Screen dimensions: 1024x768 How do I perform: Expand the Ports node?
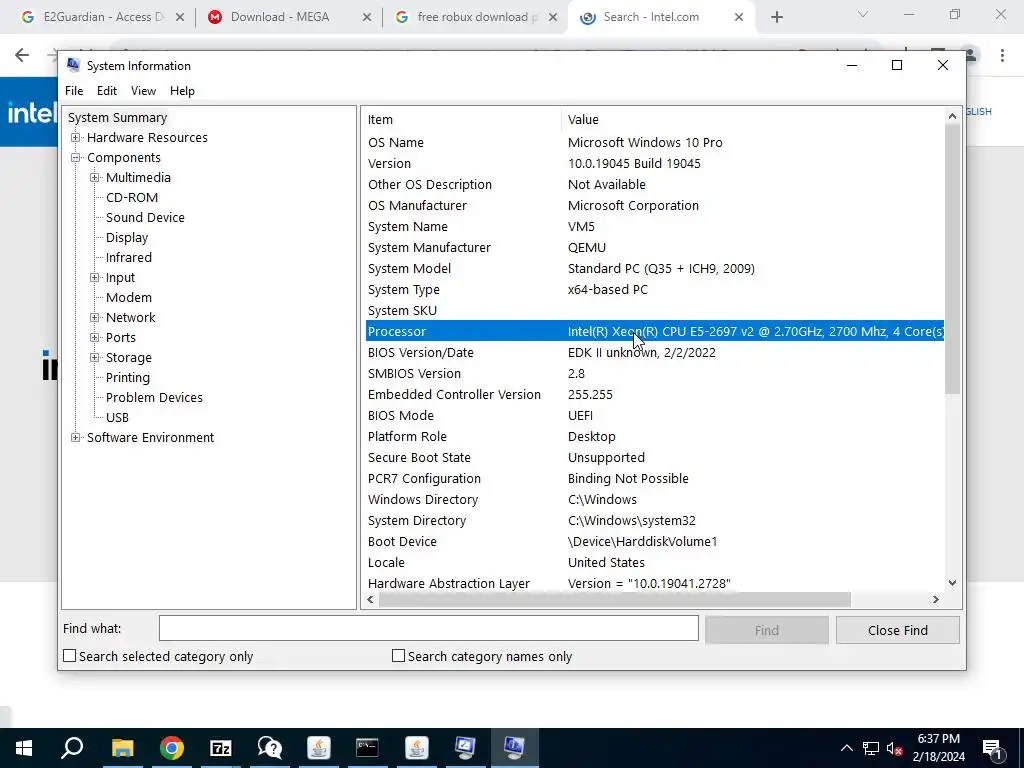(x=95, y=338)
